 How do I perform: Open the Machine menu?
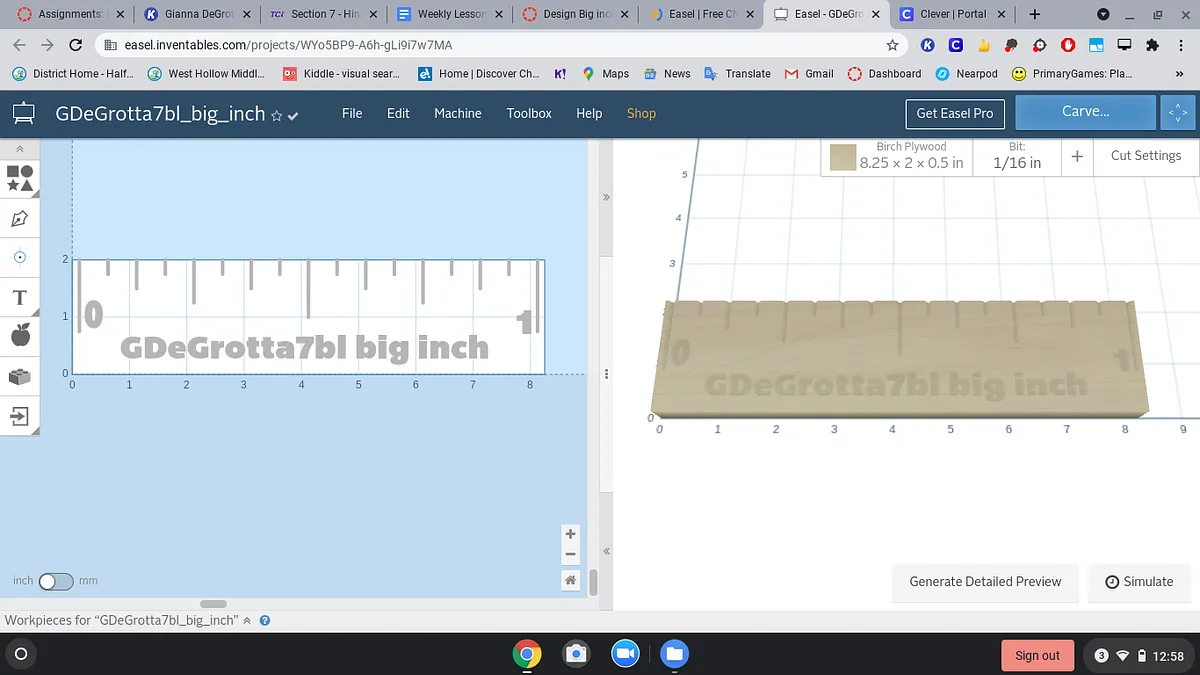pos(457,113)
